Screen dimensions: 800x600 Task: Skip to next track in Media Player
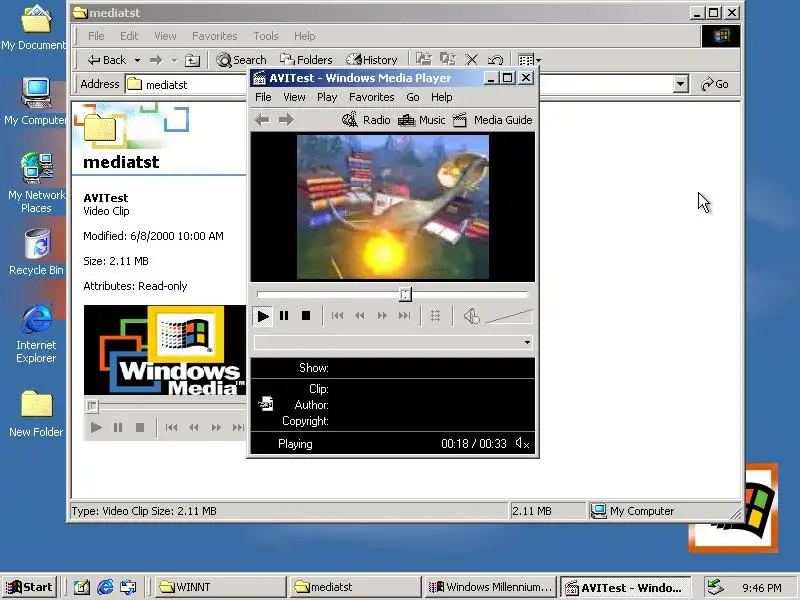405,316
